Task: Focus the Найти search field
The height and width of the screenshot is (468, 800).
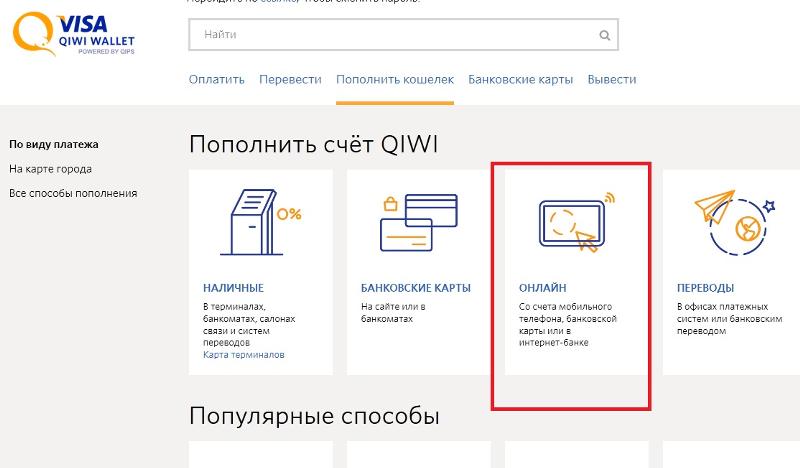Action: point(403,35)
